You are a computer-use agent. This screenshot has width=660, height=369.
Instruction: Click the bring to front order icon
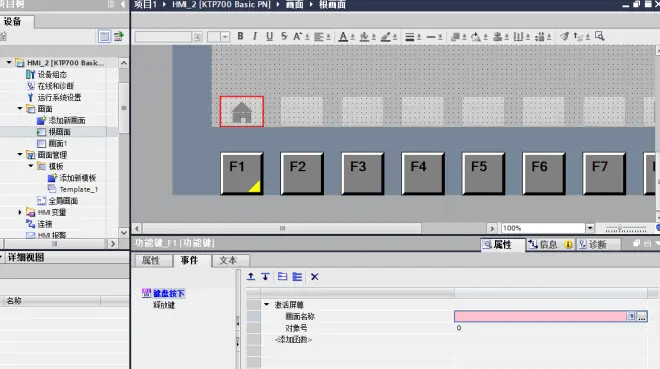(x=455, y=37)
